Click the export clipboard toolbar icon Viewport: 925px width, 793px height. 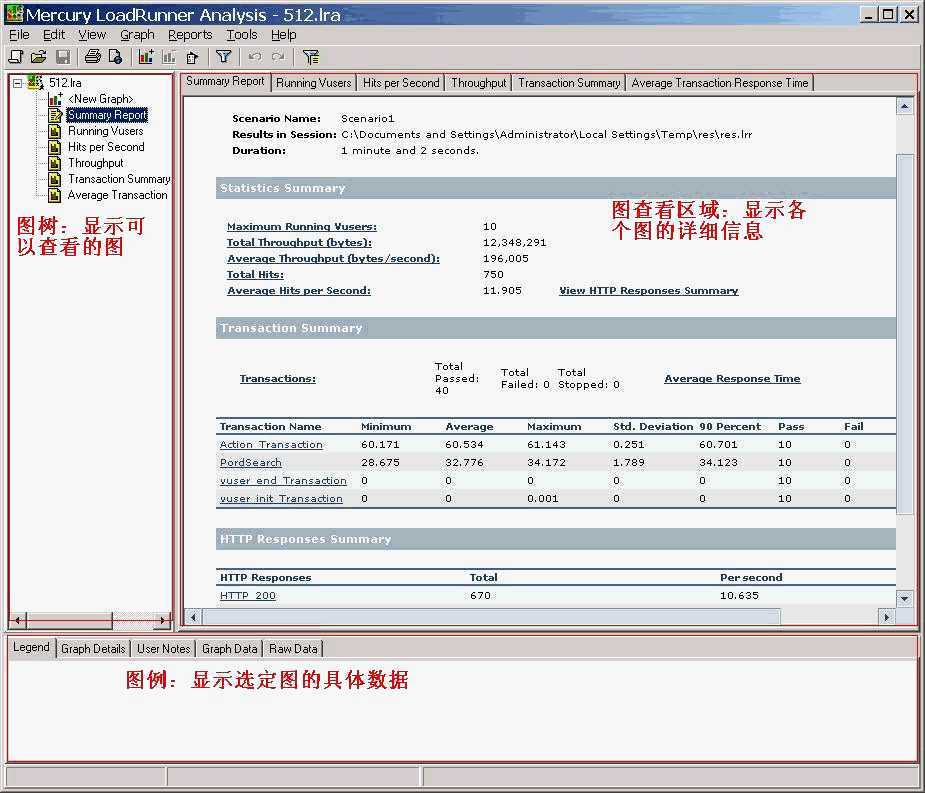pyautogui.click(x=192, y=57)
